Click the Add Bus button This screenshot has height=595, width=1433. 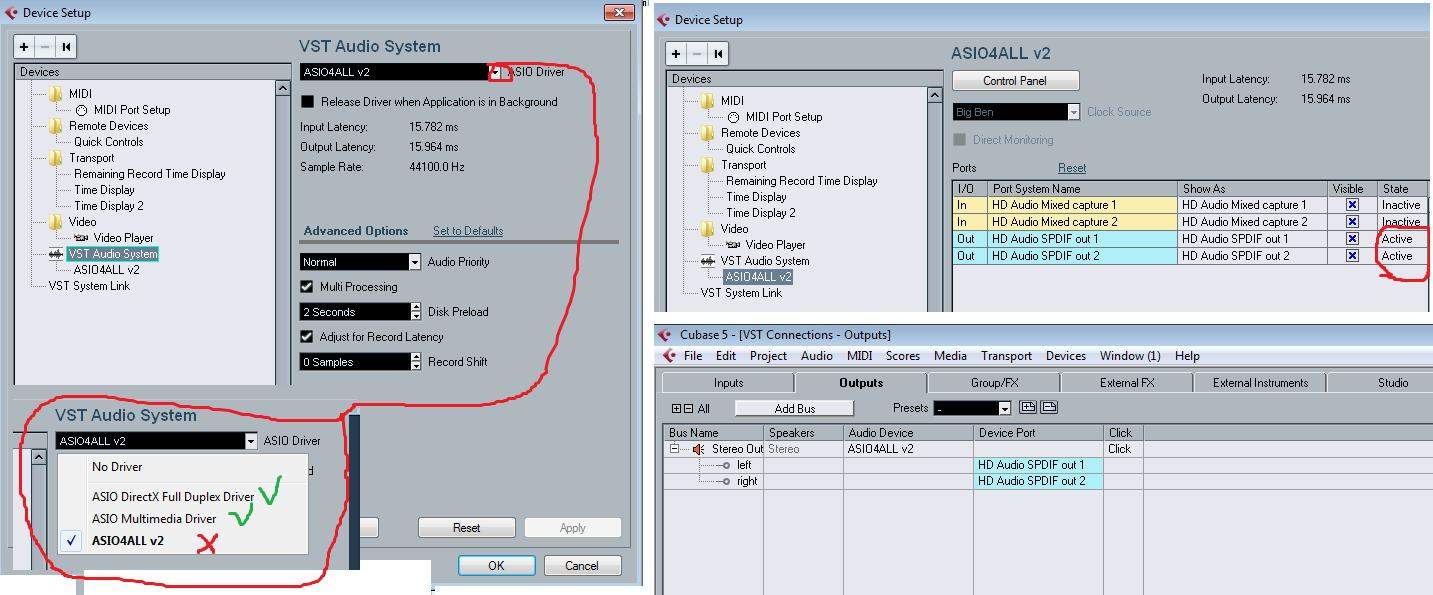(x=795, y=408)
